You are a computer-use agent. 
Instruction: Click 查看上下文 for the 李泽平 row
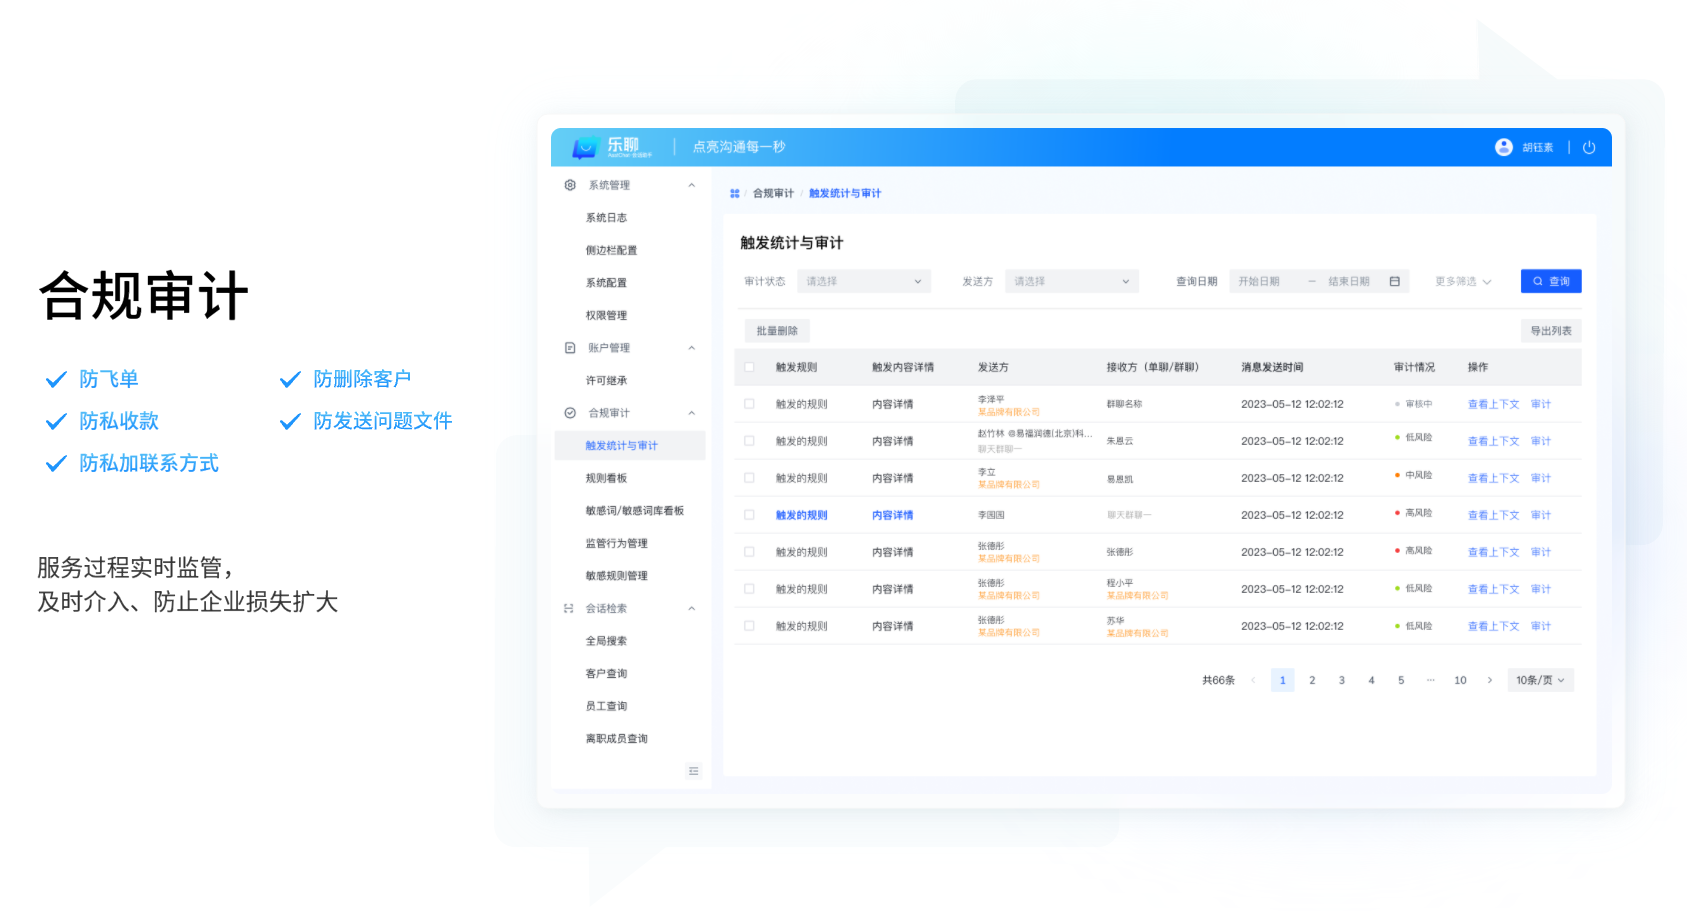tap(1493, 404)
